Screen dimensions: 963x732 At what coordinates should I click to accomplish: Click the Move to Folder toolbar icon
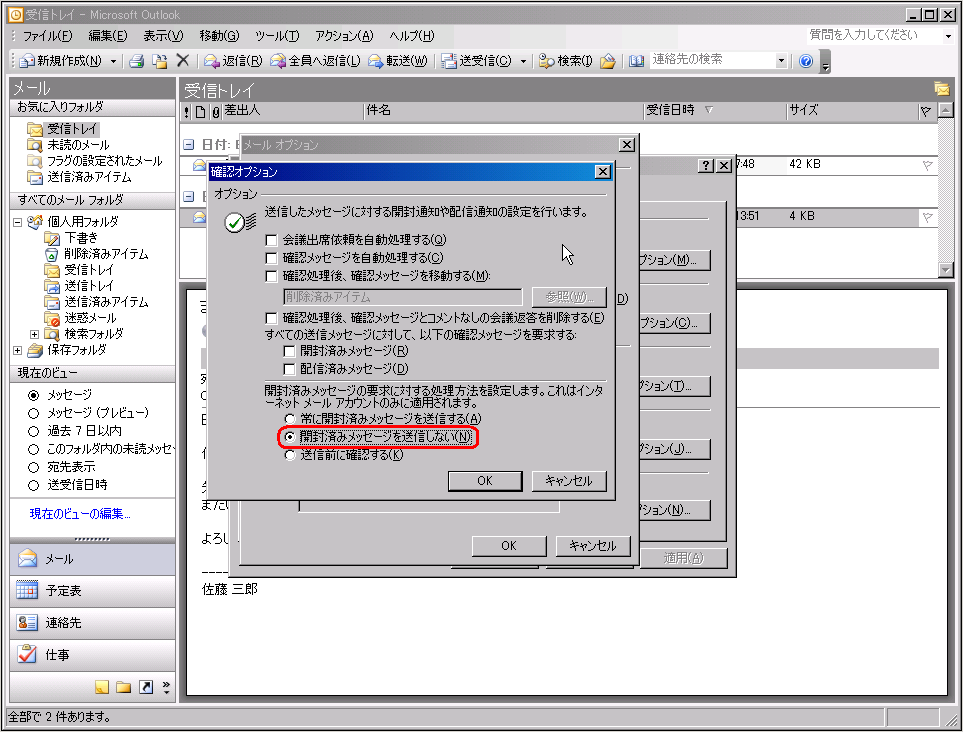(x=160, y=61)
